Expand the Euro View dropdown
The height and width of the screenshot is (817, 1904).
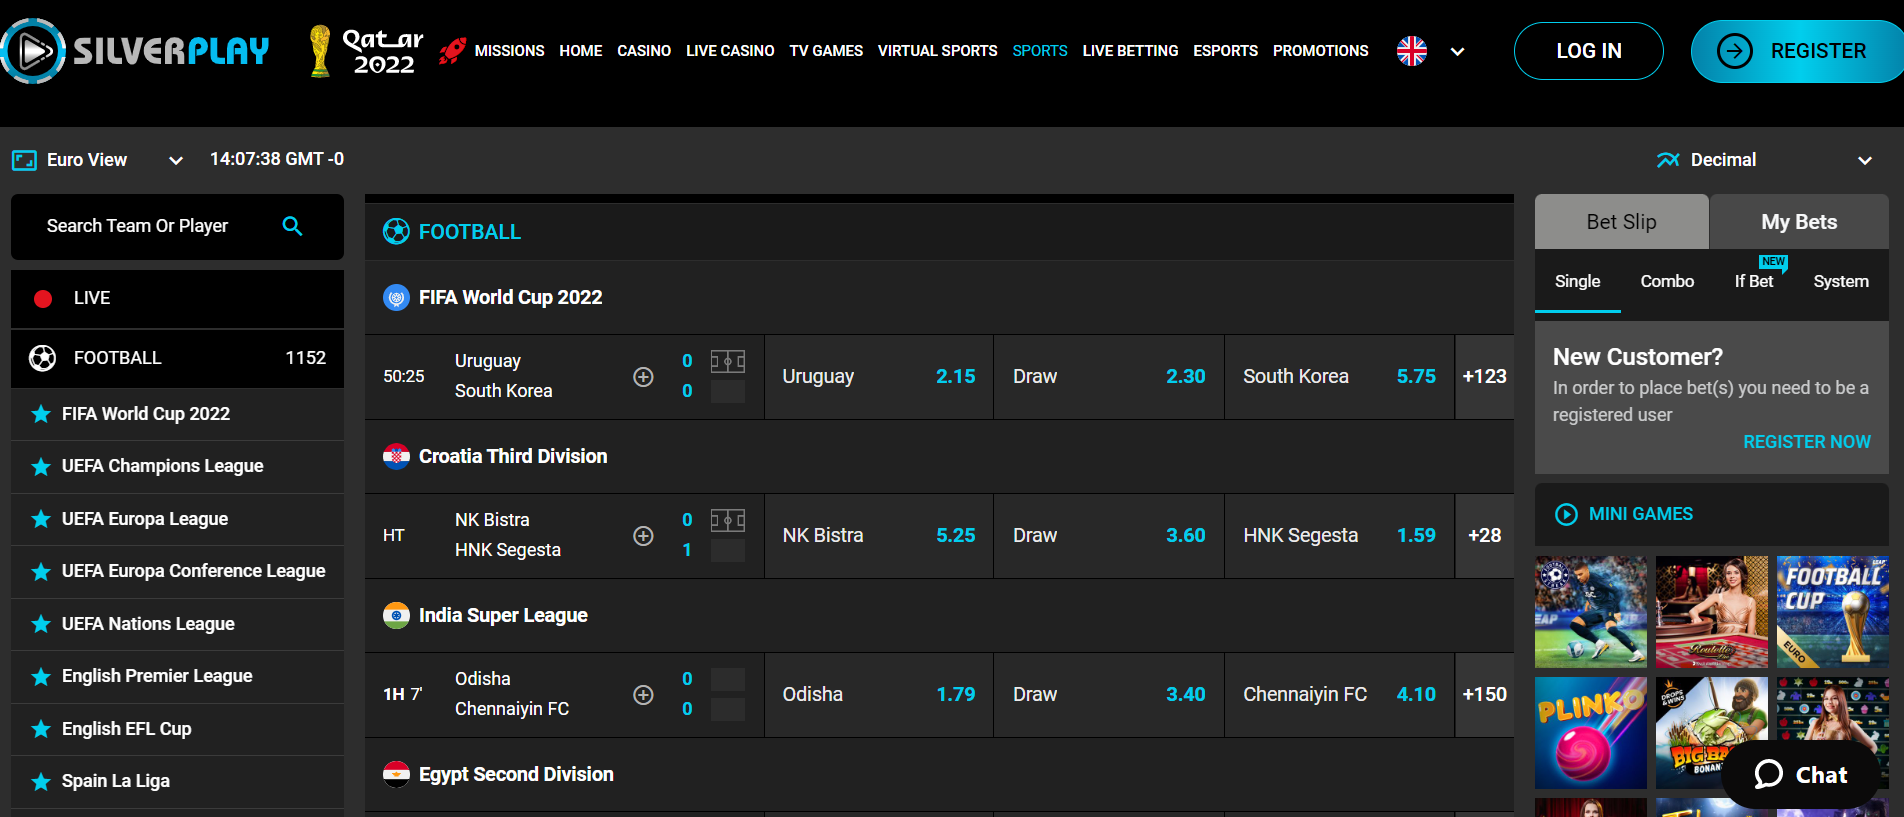point(176,160)
